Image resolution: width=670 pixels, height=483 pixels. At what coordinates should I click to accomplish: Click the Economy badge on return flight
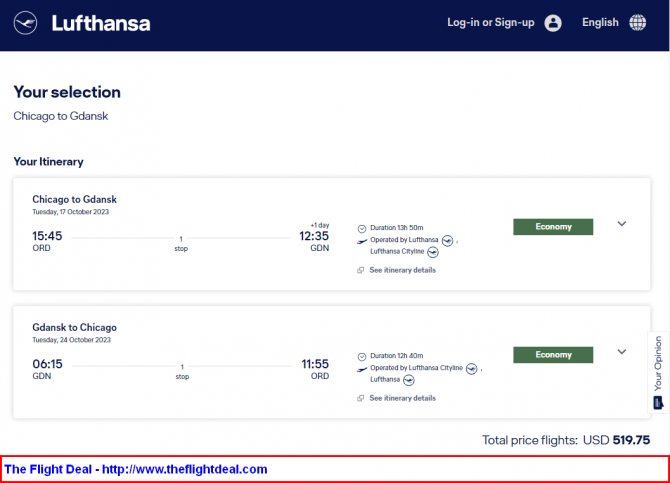(553, 355)
